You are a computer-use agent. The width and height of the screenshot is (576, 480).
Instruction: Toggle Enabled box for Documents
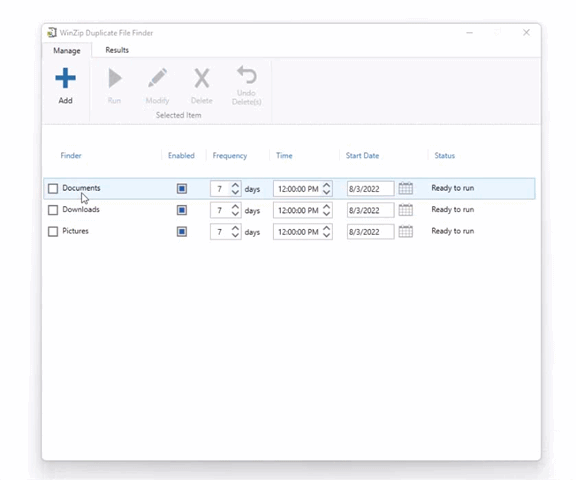182,189
